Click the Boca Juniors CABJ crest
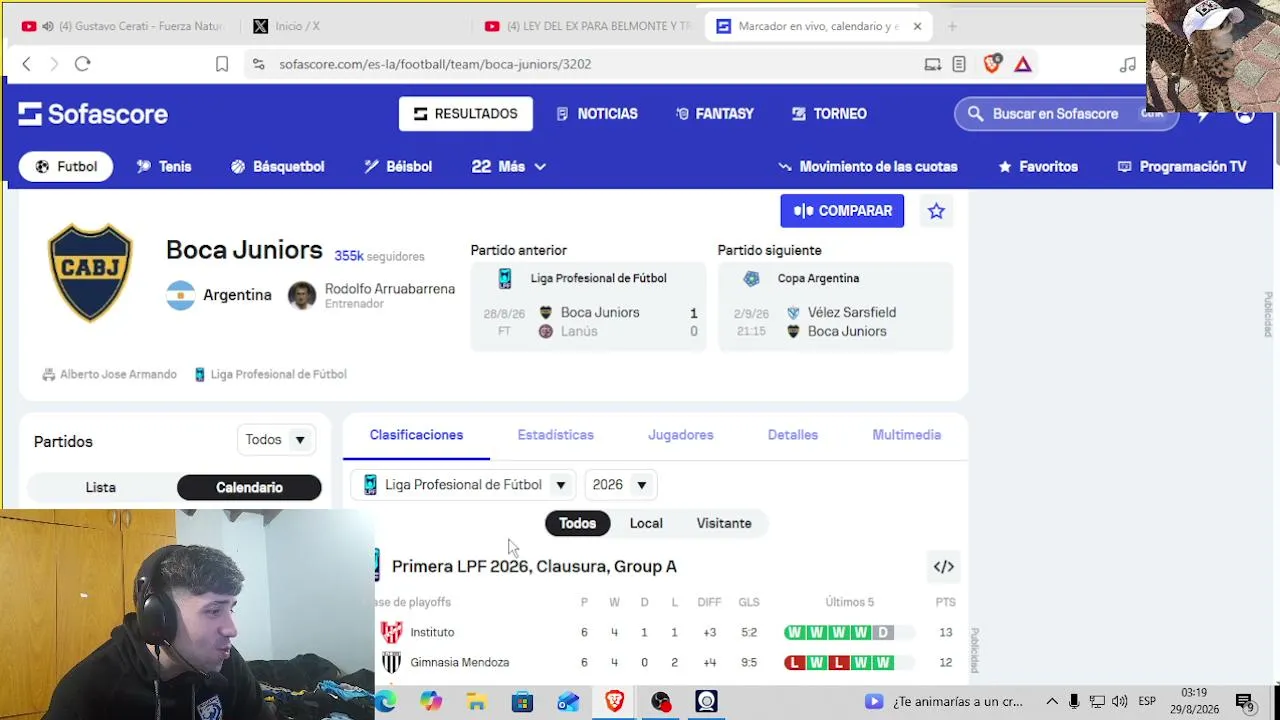Image resolution: width=1280 pixels, height=720 pixels. coord(90,272)
